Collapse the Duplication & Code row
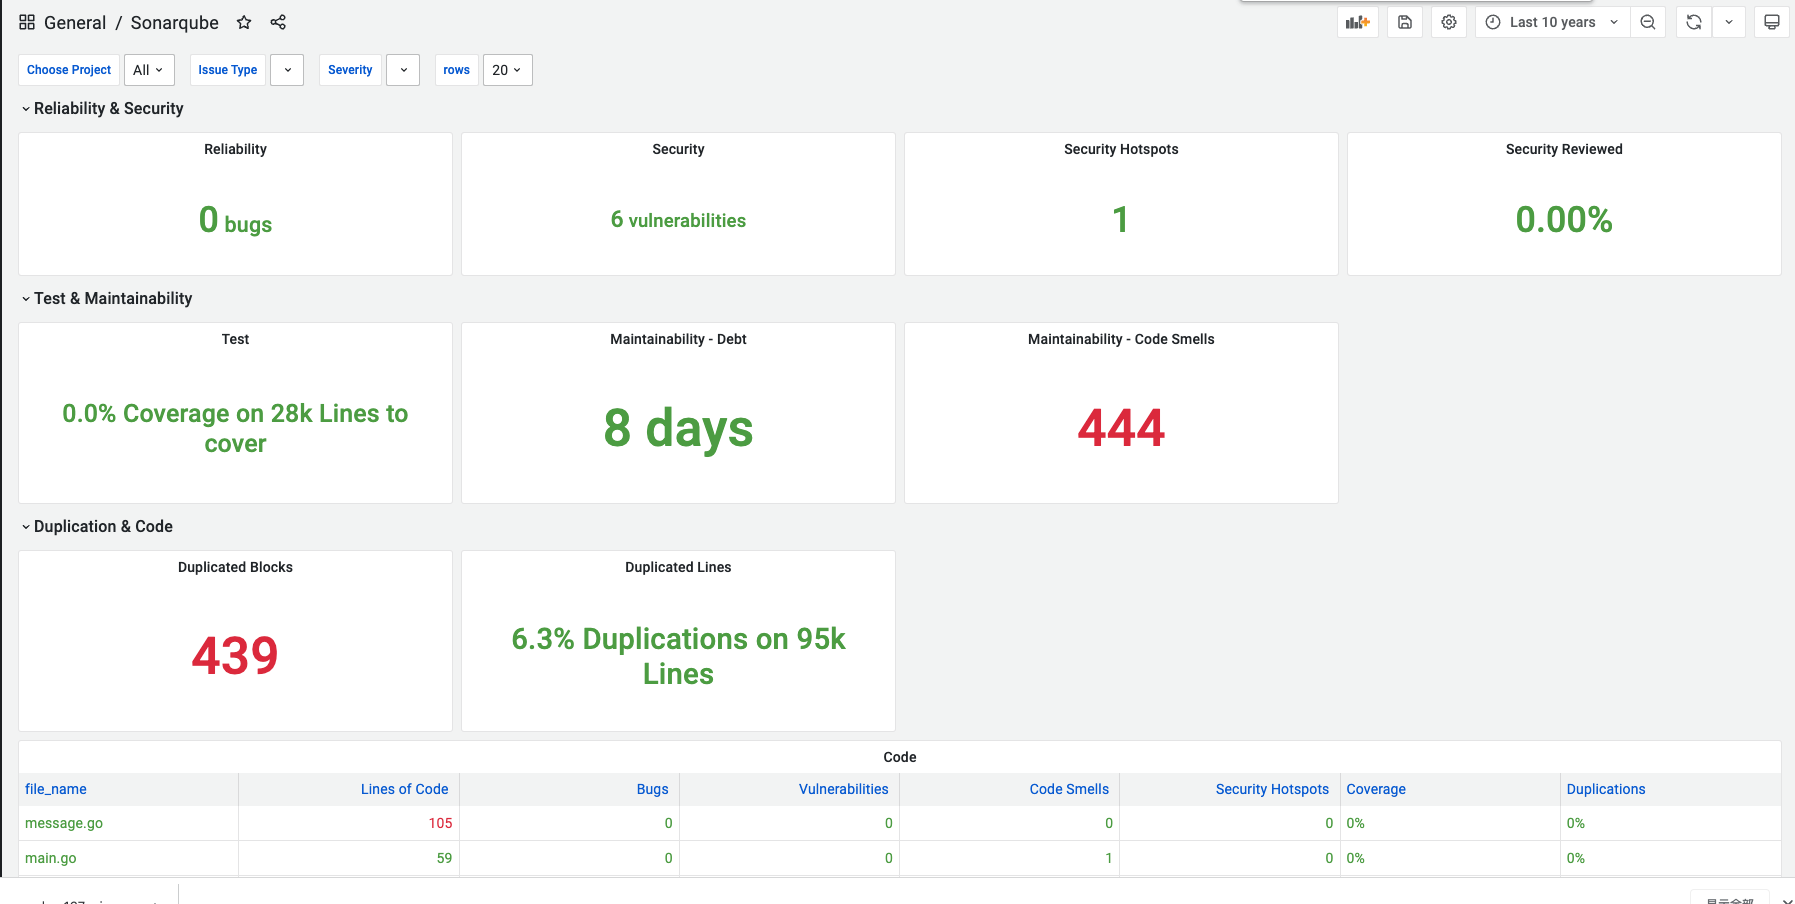Screen dimensions: 1795x904 pos(96,526)
